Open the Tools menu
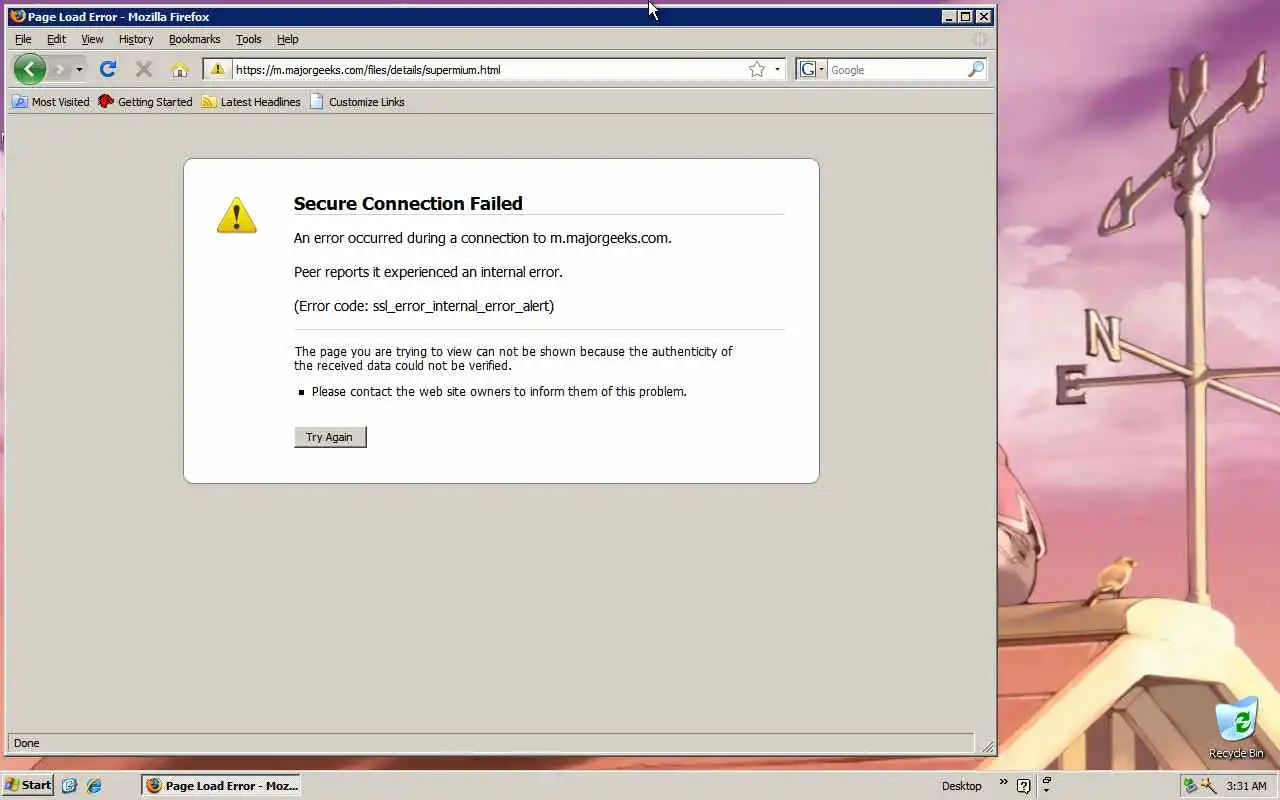Viewport: 1280px width, 800px height. (248, 39)
